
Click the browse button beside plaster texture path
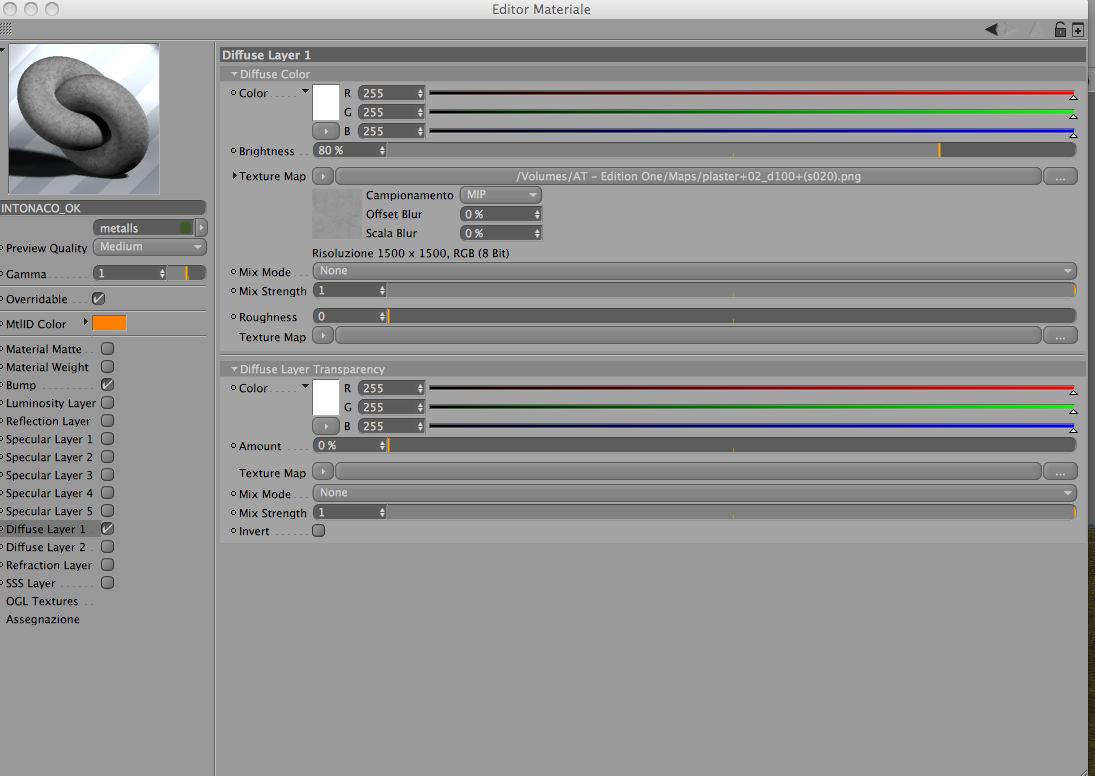point(1060,177)
